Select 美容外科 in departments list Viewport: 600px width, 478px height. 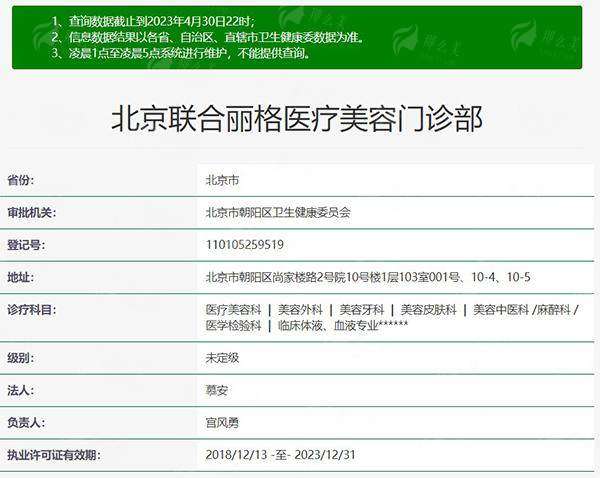[x=300, y=310]
